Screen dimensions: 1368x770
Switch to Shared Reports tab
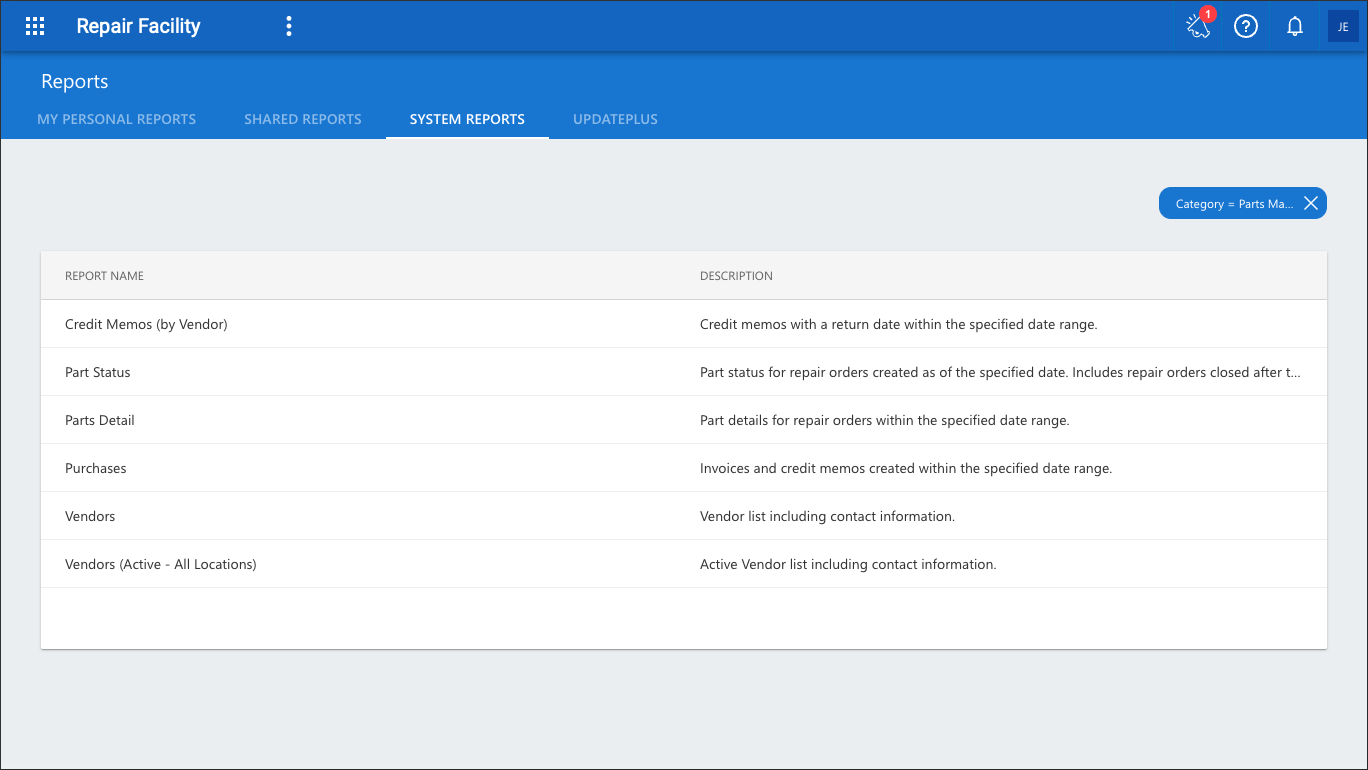pyautogui.click(x=303, y=119)
